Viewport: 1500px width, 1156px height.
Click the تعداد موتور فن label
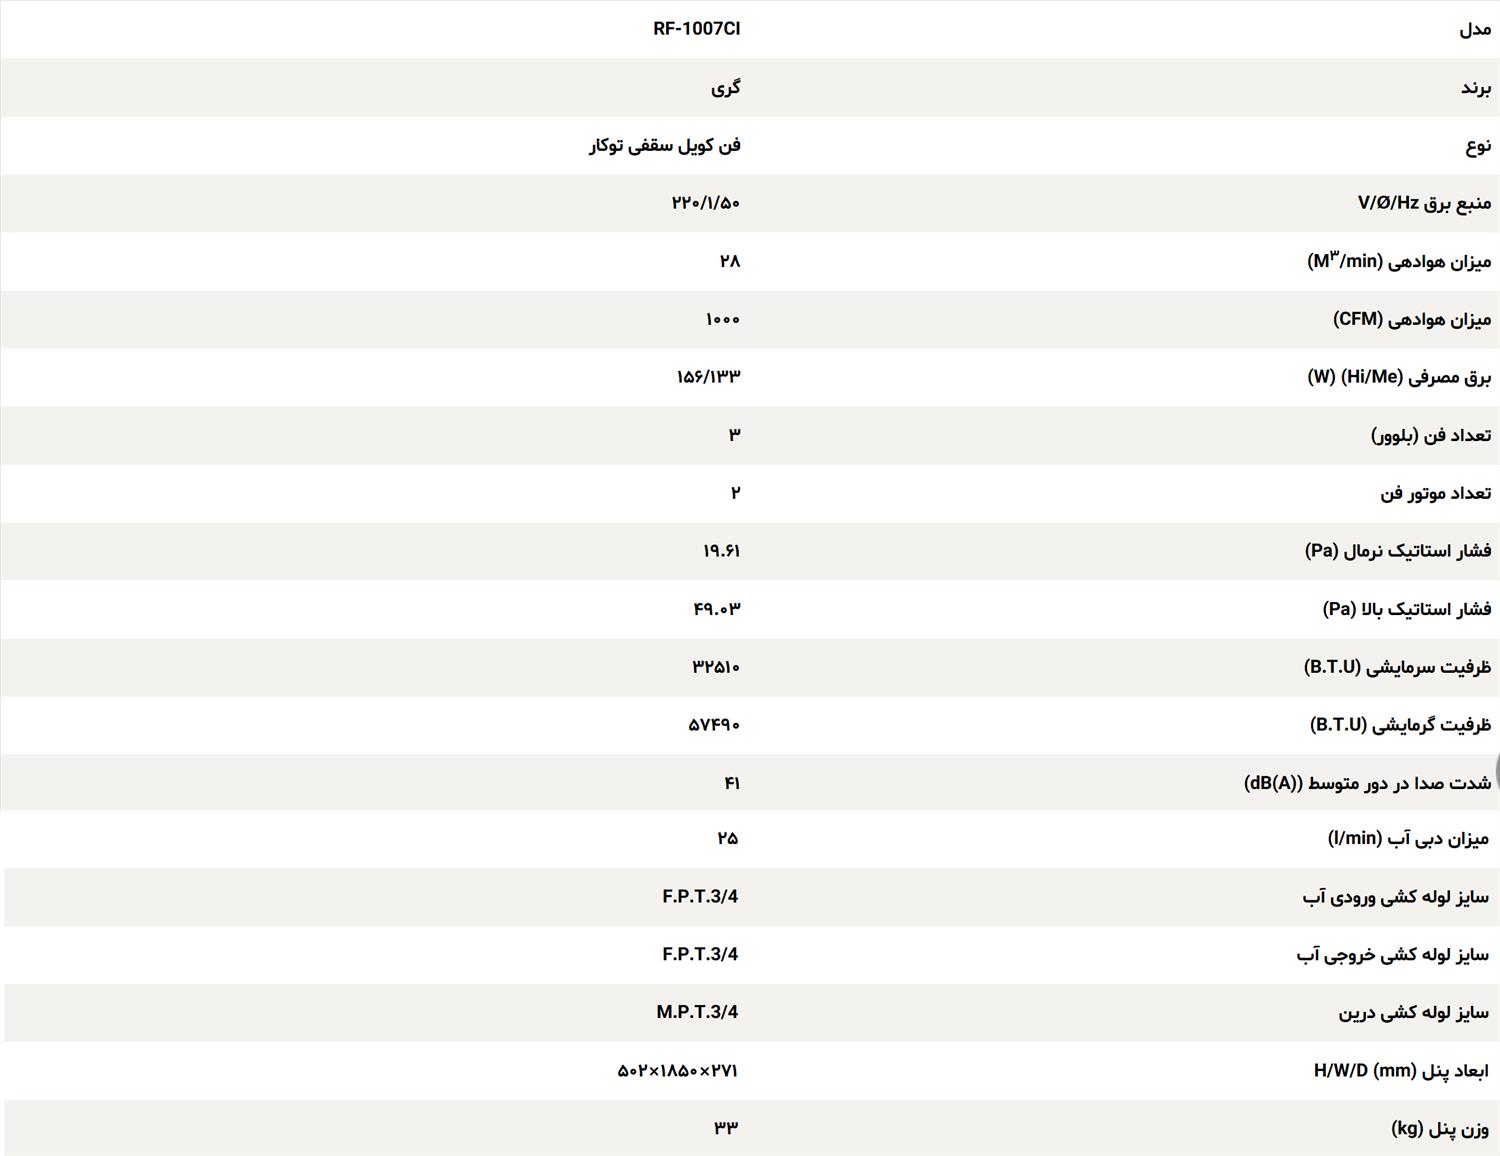pyautogui.click(x=1435, y=493)
